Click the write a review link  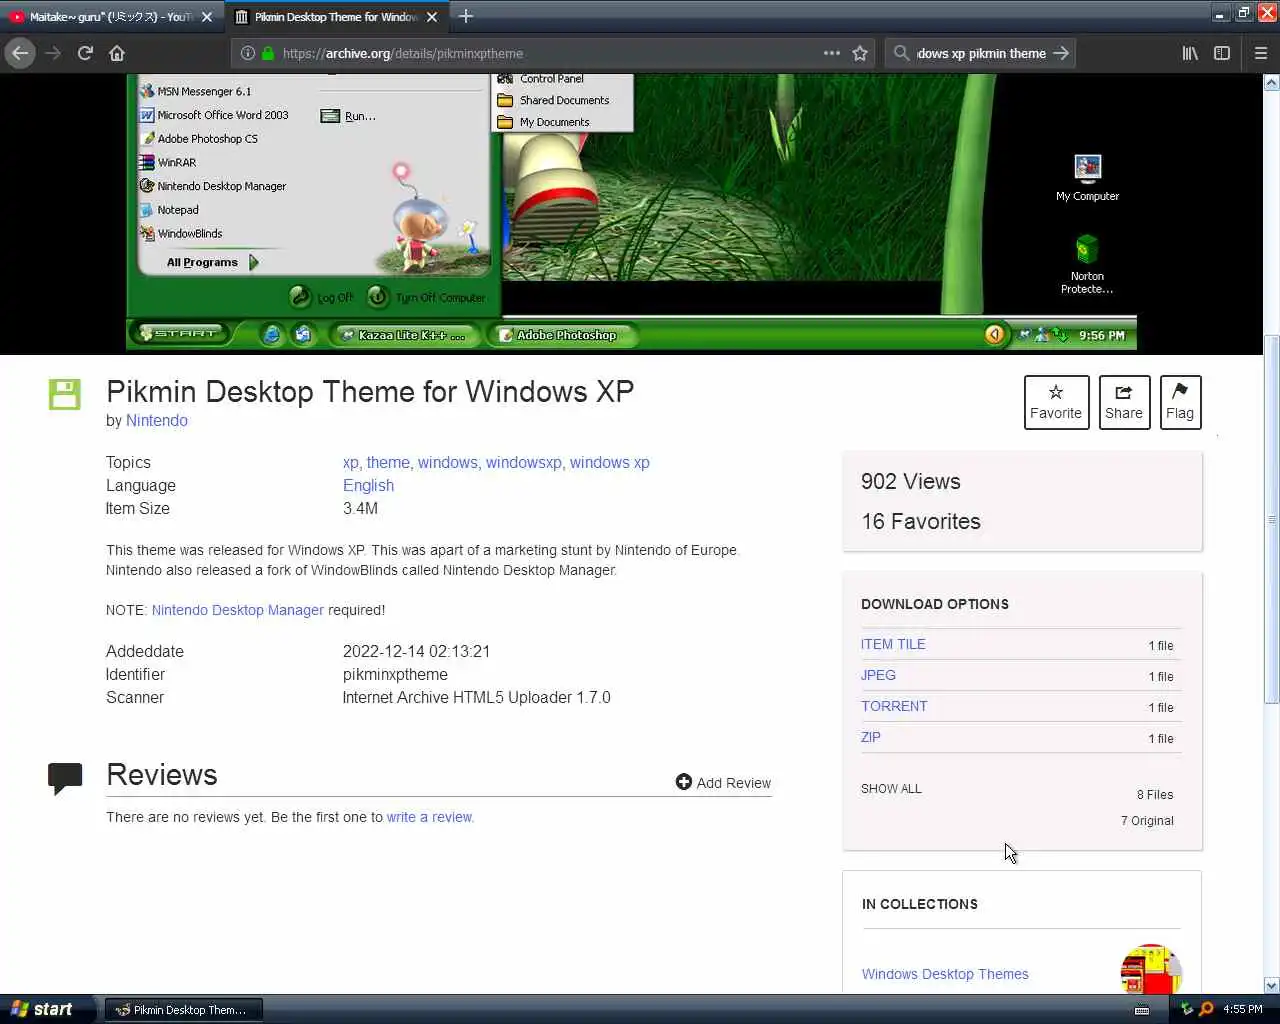point(430,817)
